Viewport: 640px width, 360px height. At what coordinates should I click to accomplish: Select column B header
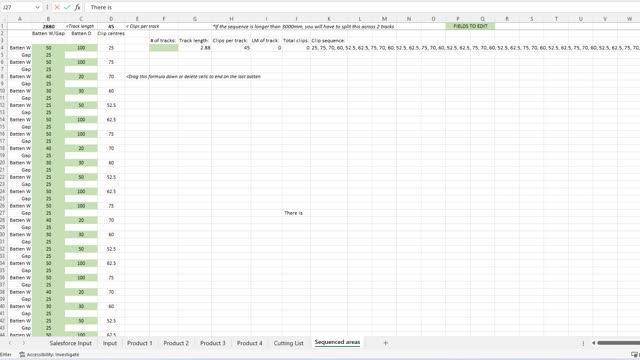tap(48, 19)
